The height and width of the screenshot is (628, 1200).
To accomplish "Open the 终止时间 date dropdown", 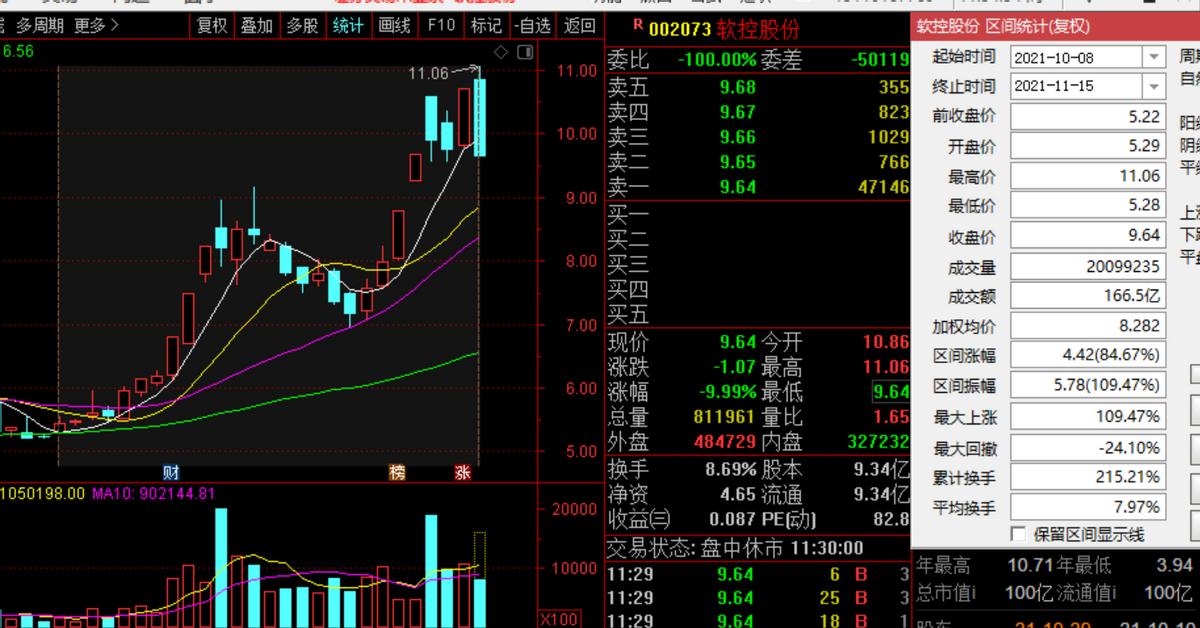I will (1154, 85).
